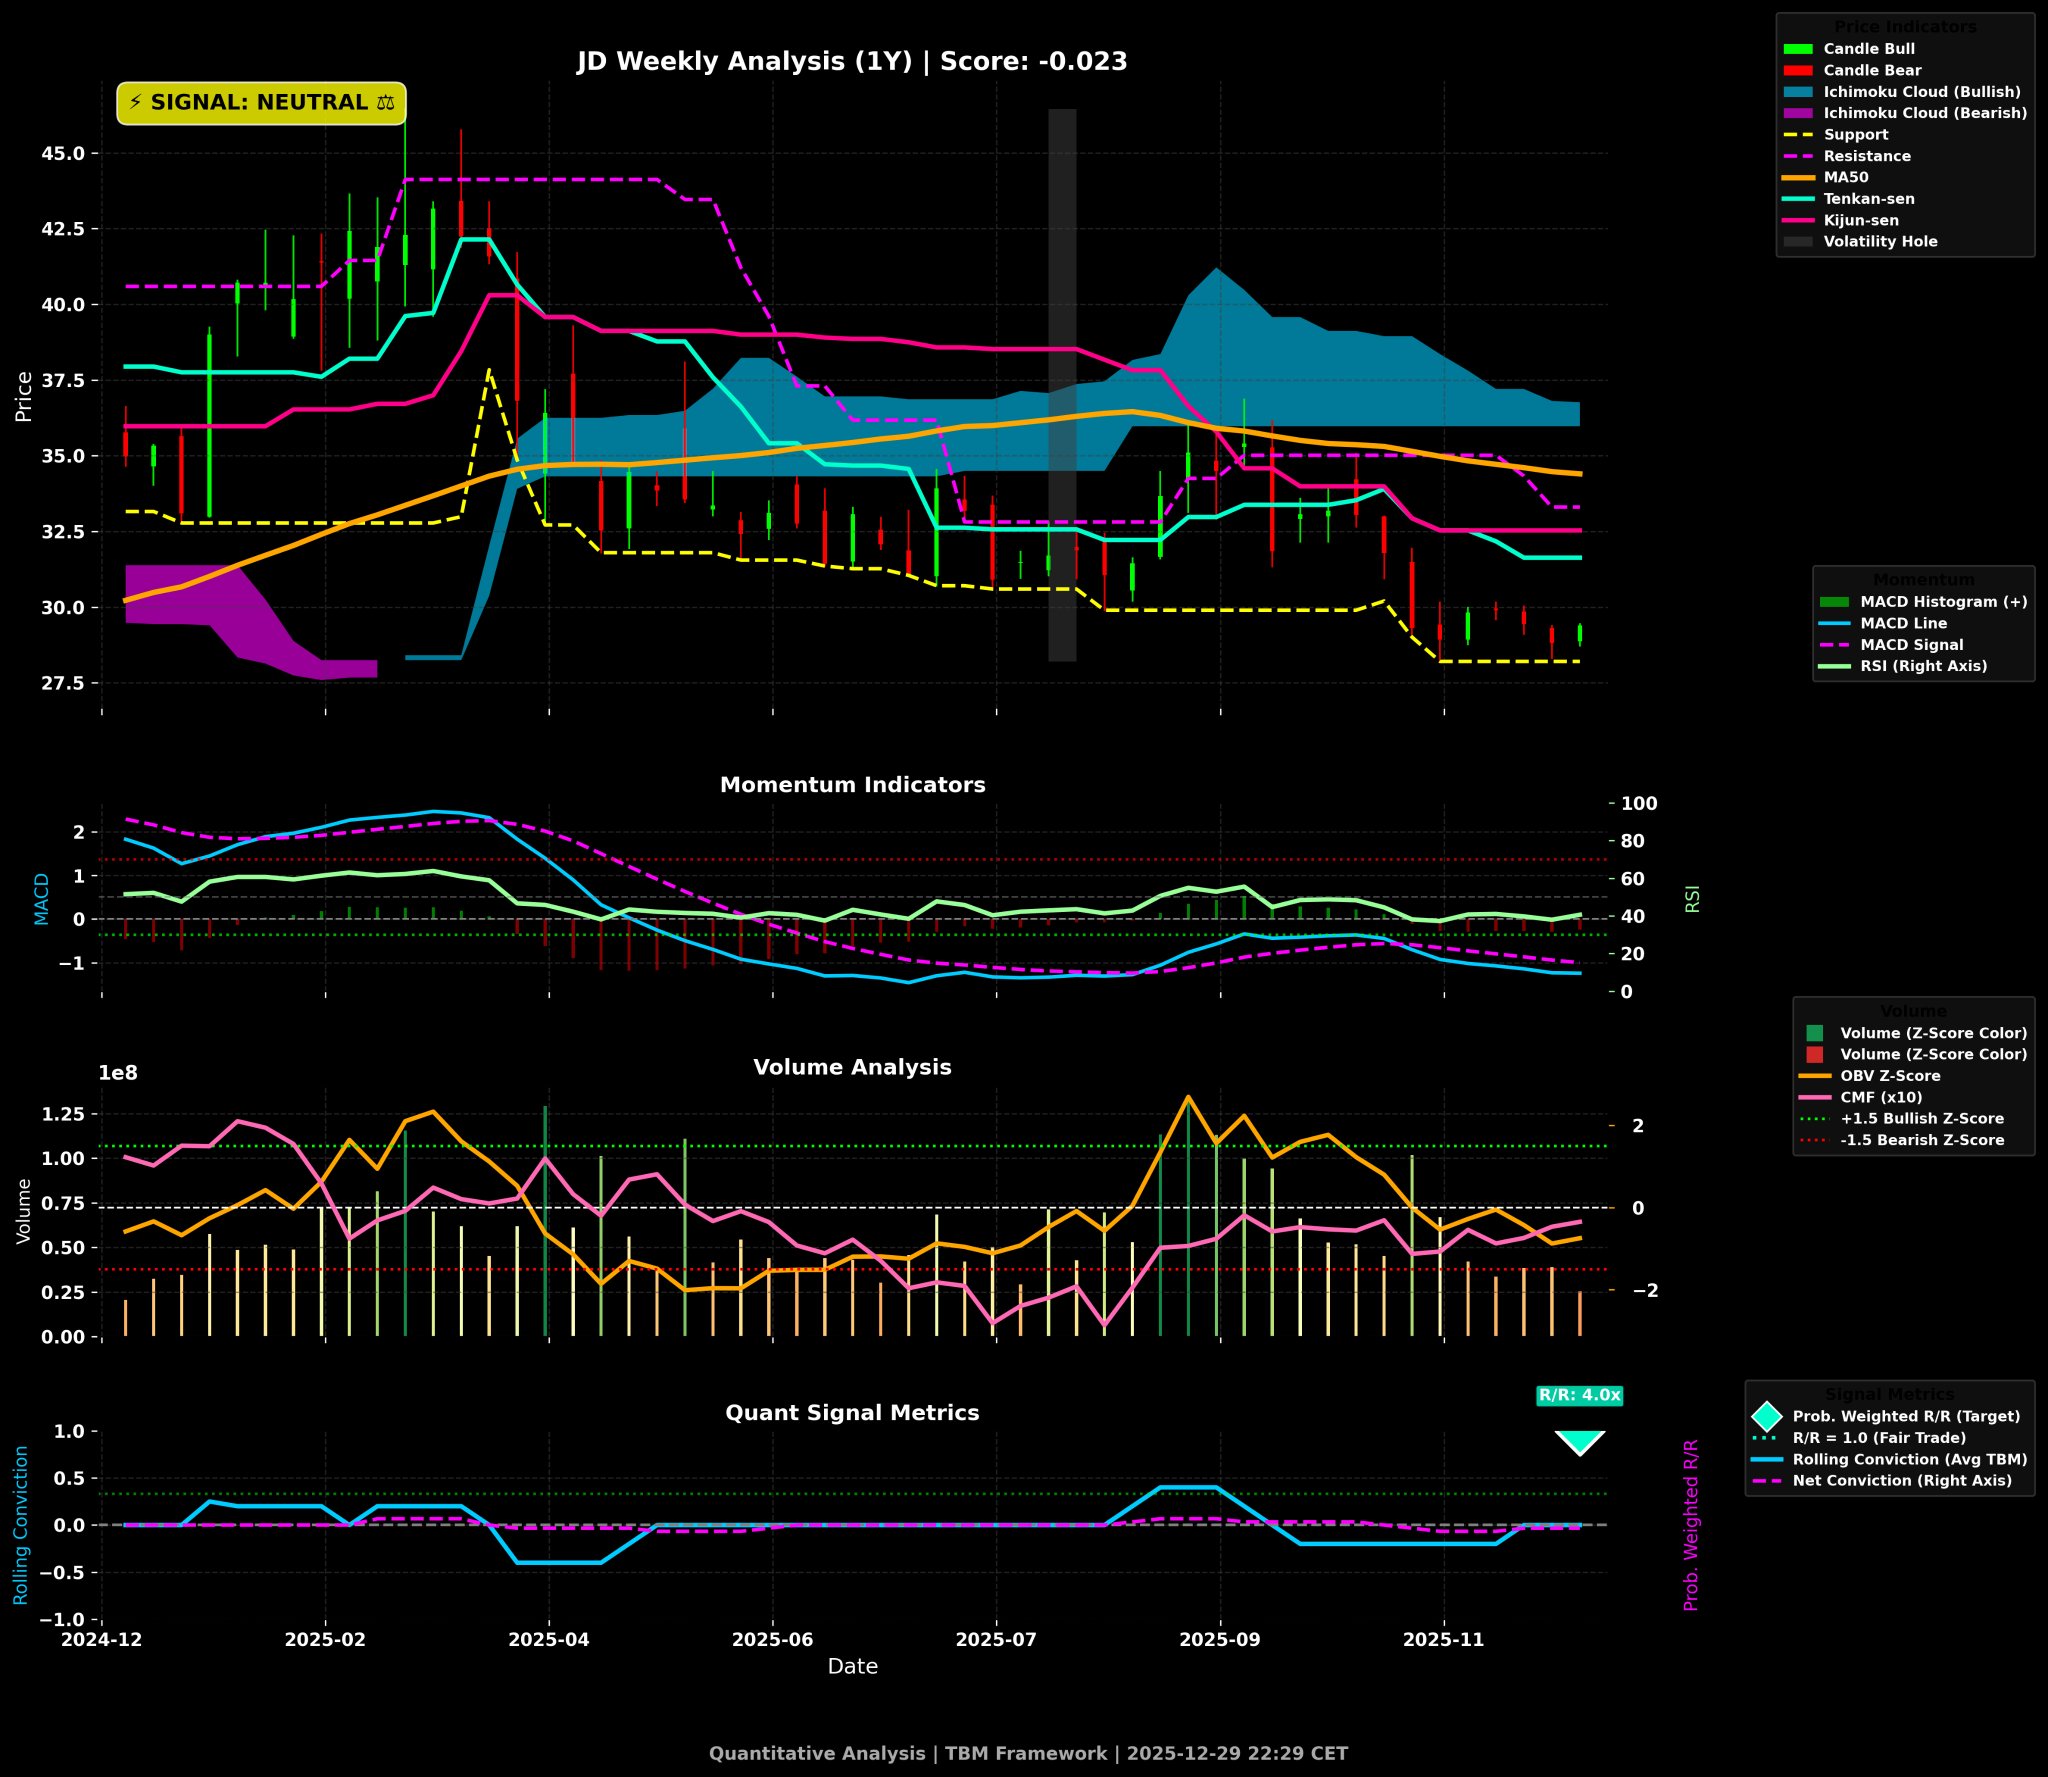Click the Volume Analysis panel title
Image resolution: width=2048 pixels, height=1777 pixels.
(x=852, y=1067)
